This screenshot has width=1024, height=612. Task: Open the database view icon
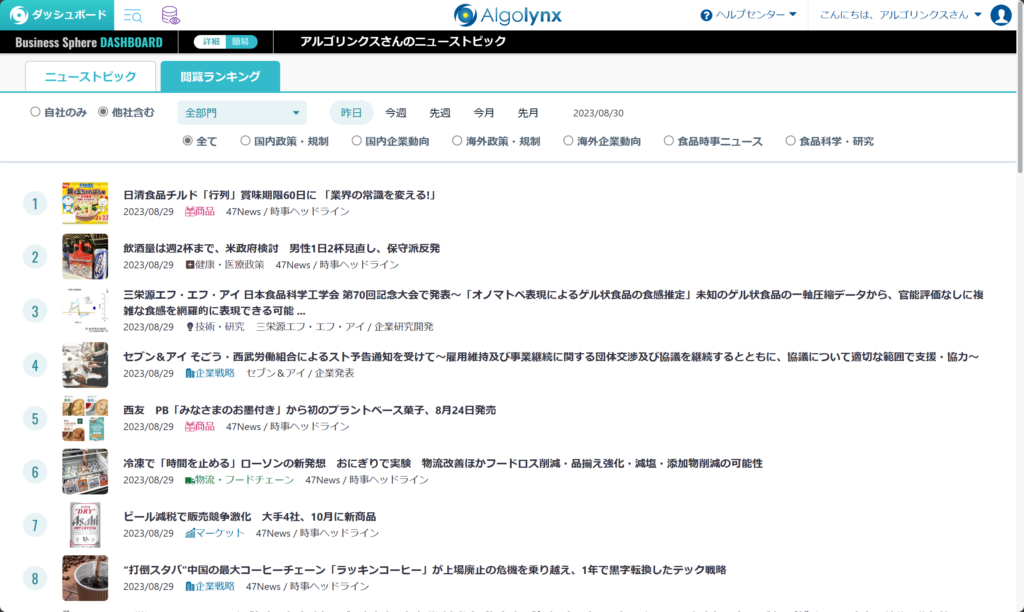pos(170,15)
